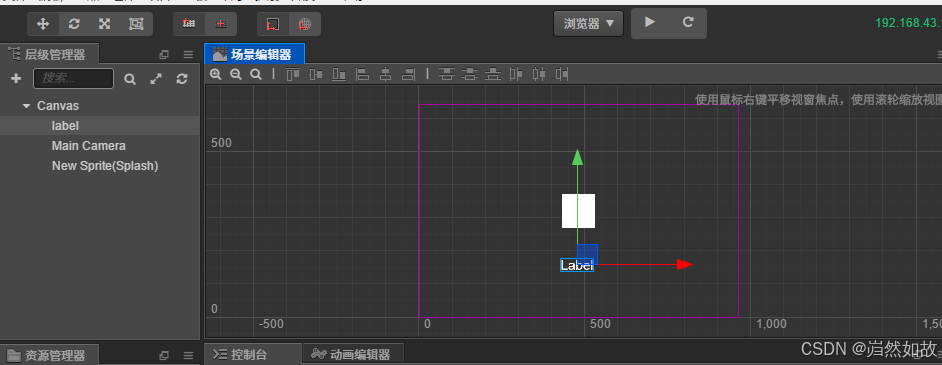Switch to the 资源管理器 tab

click(x=49, y=355)
